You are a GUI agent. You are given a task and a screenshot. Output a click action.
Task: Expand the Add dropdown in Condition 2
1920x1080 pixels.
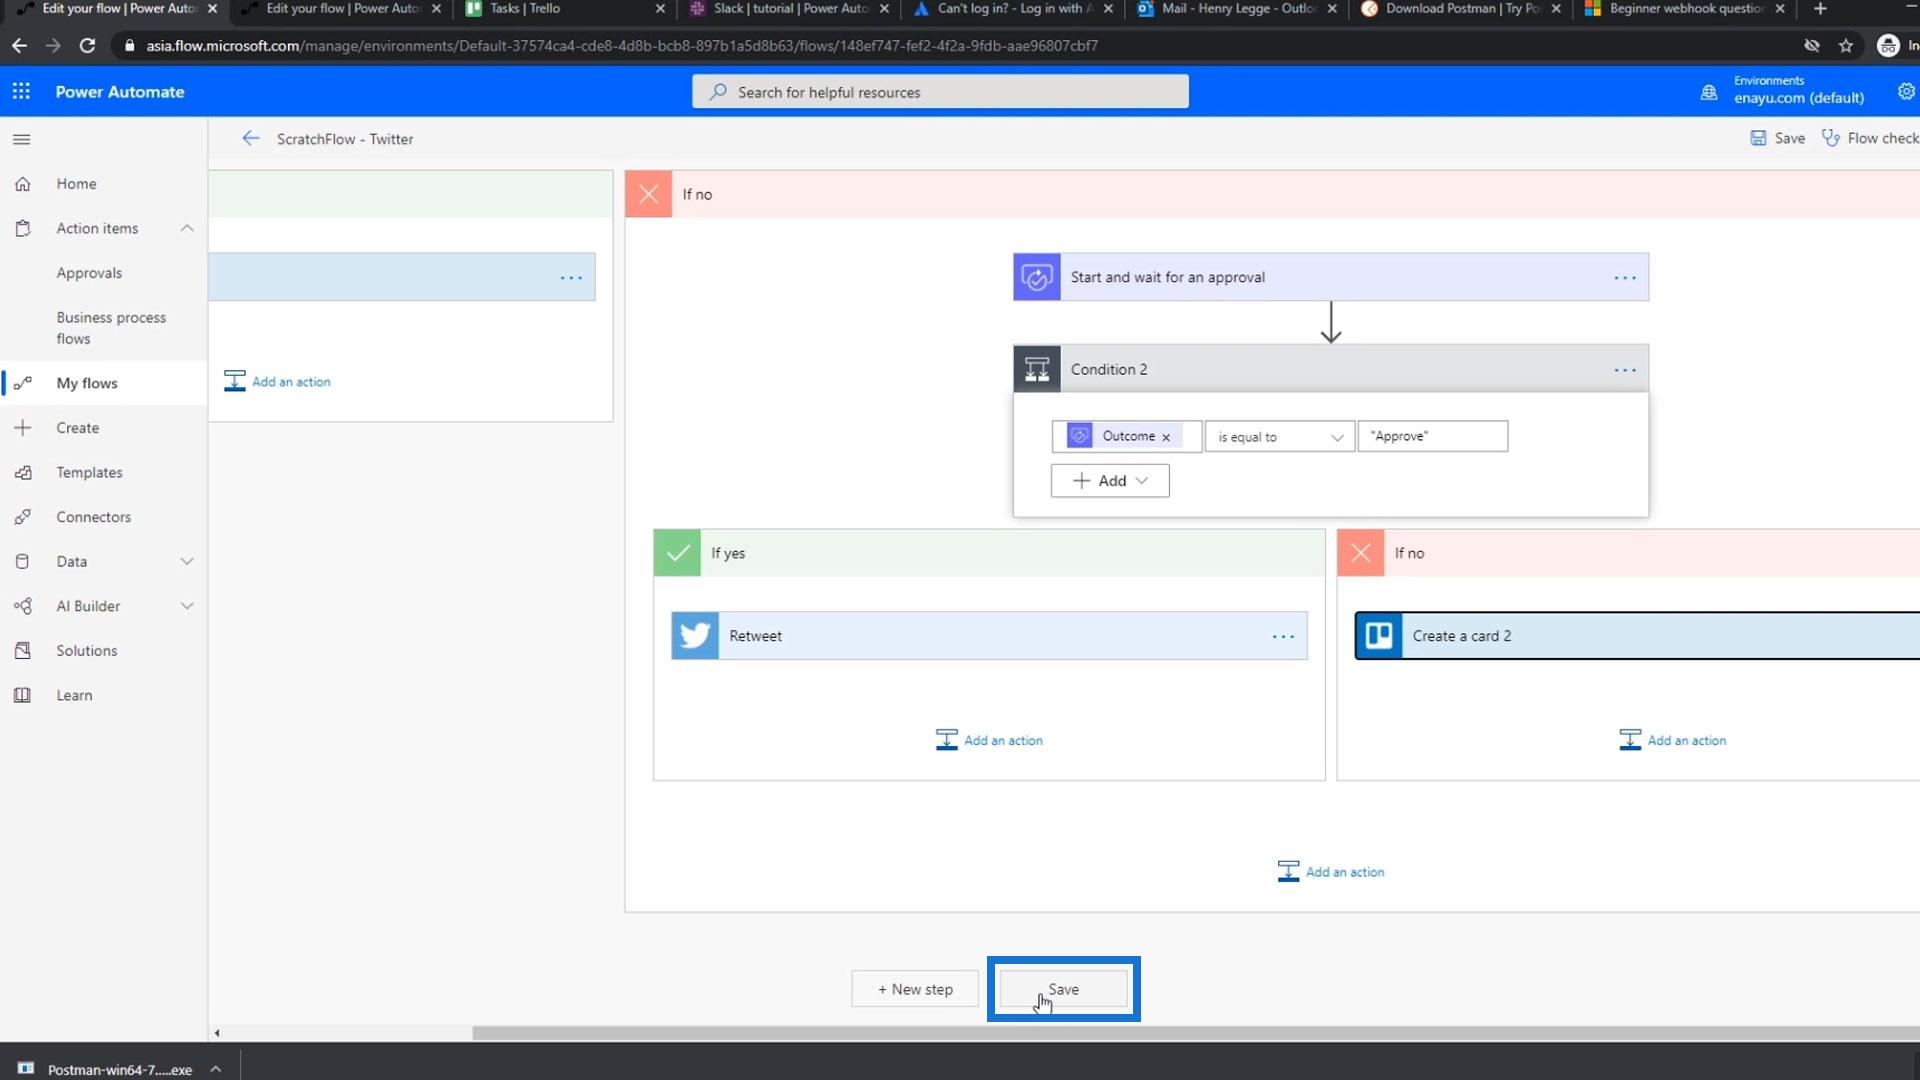coord(1110,481)
